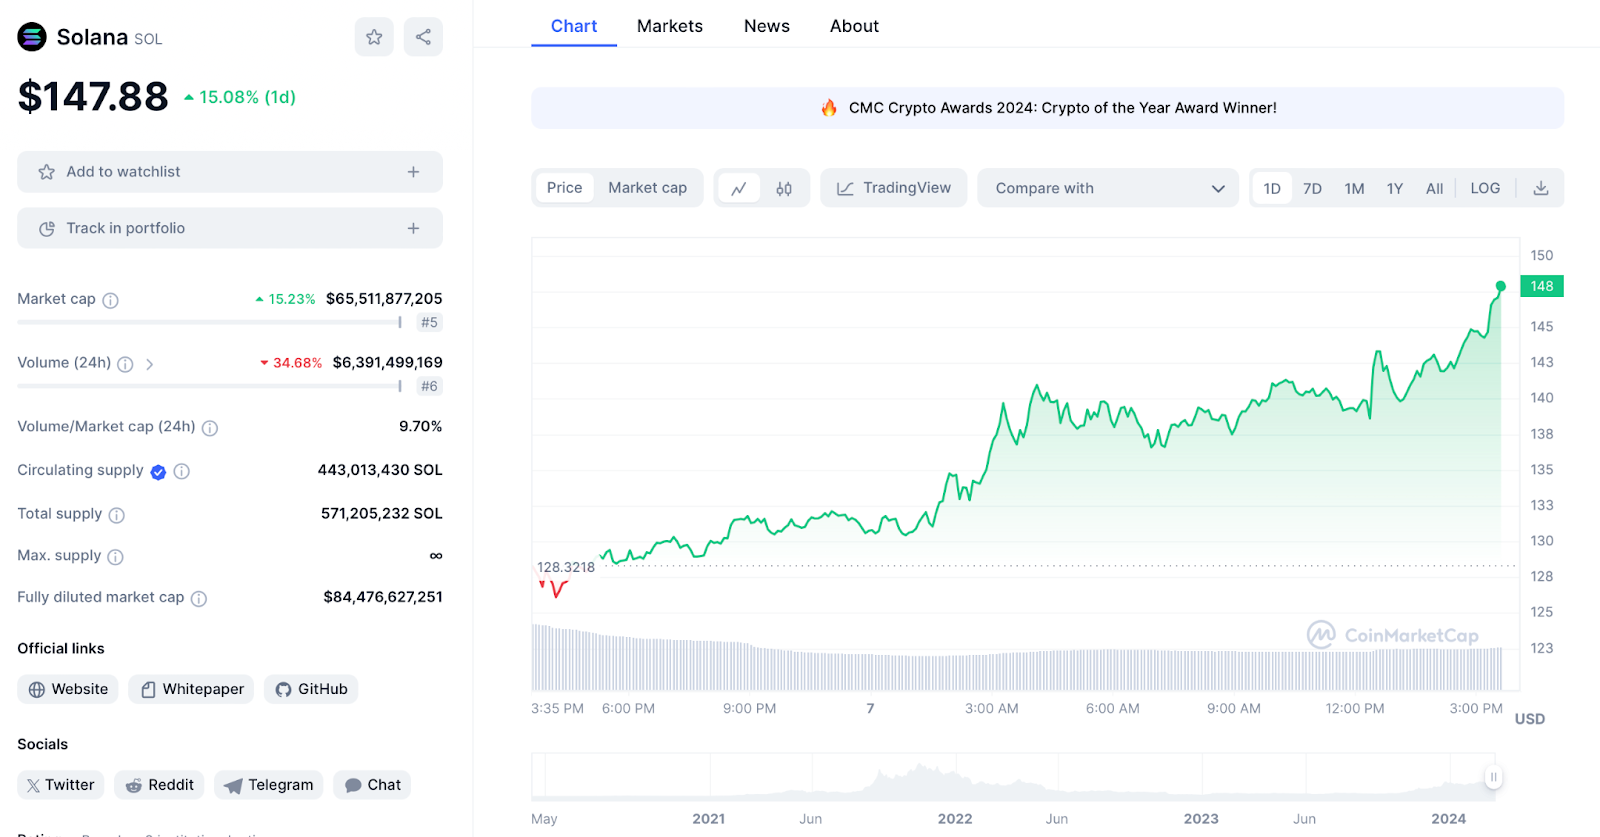Click the Market cap rank progress bar

point(209,322)
